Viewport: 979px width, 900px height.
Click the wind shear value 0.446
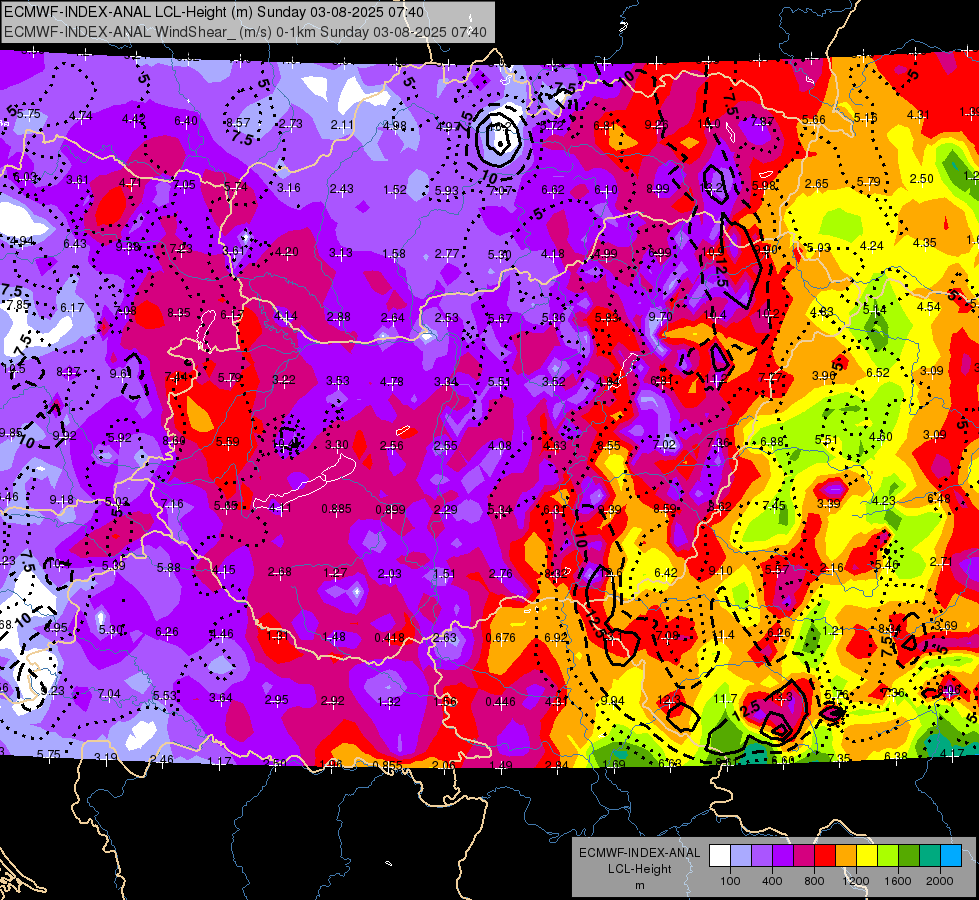(501, 702)
